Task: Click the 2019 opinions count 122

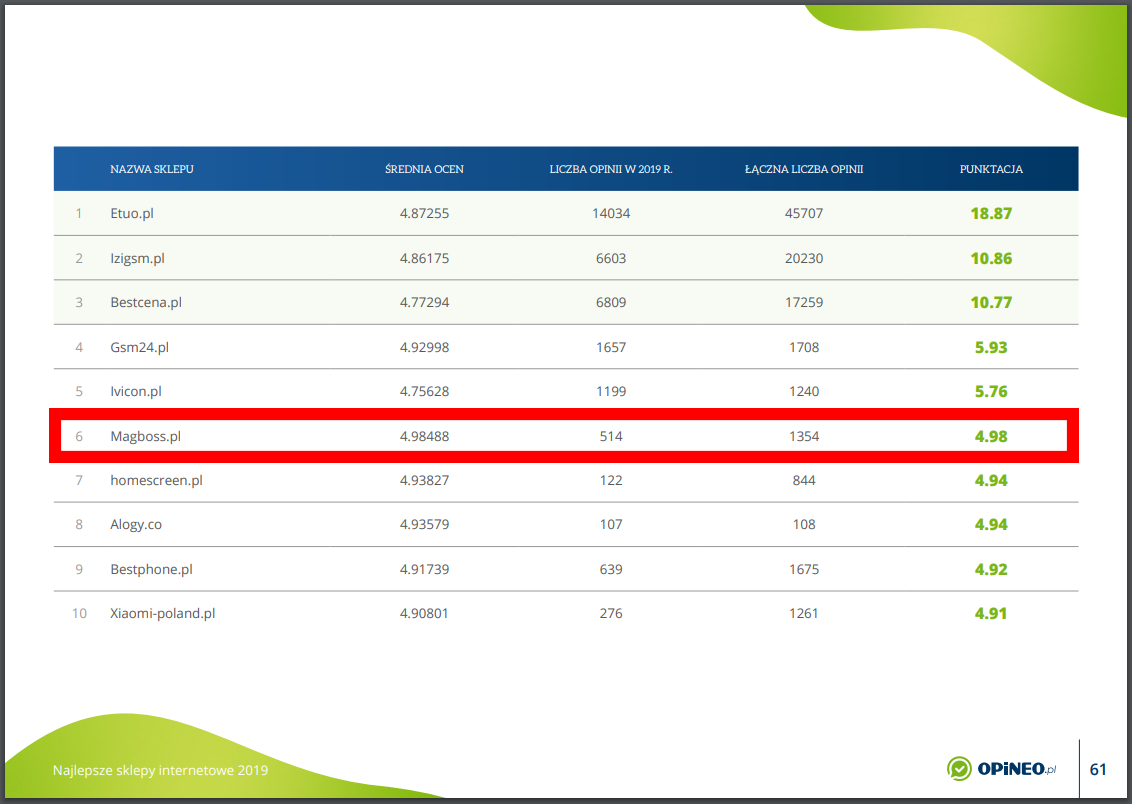Action: 611,480
